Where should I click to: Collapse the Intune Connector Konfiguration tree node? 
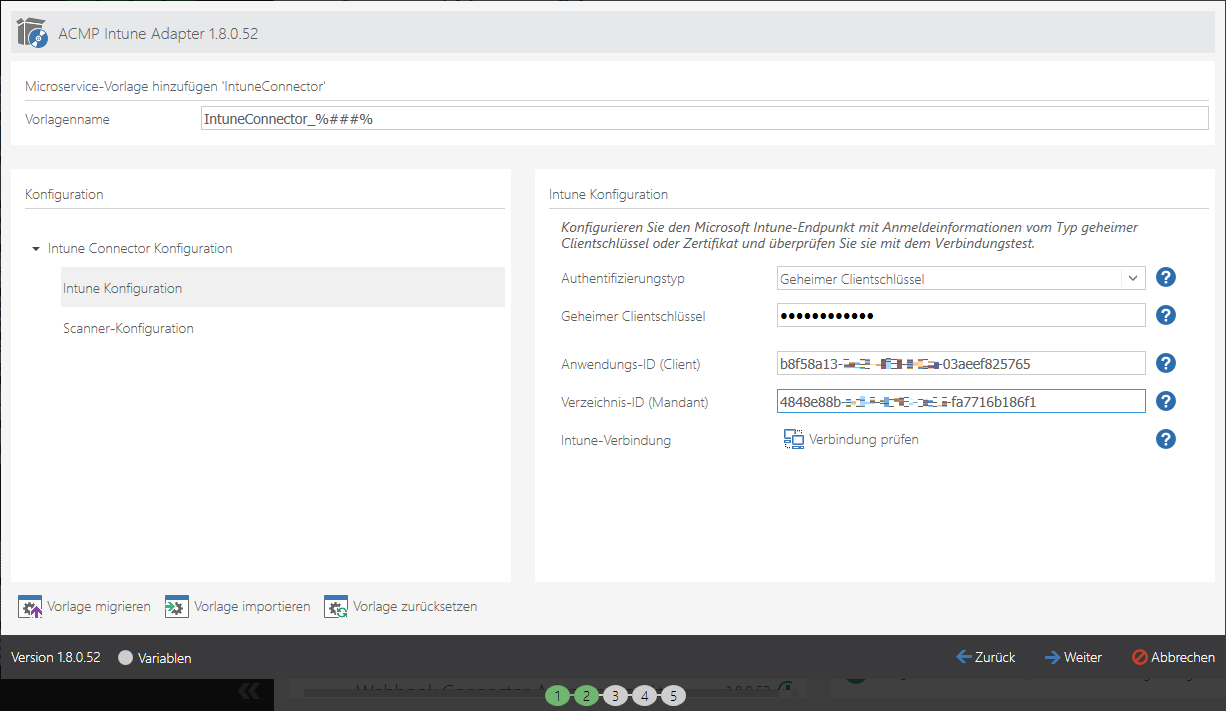[36, 249]
